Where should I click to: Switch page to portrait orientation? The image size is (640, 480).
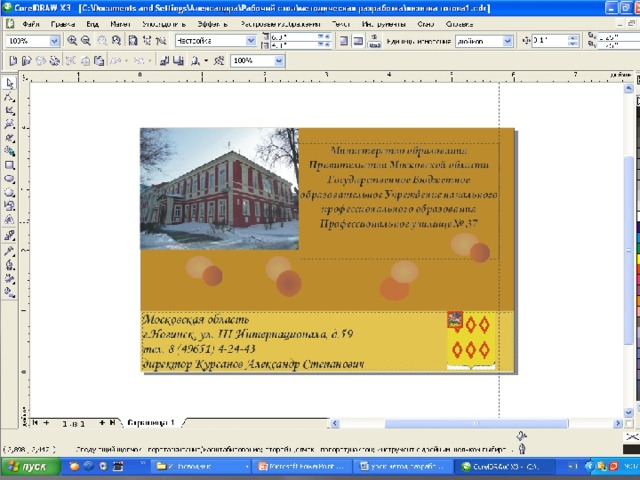tap(343, 41)
